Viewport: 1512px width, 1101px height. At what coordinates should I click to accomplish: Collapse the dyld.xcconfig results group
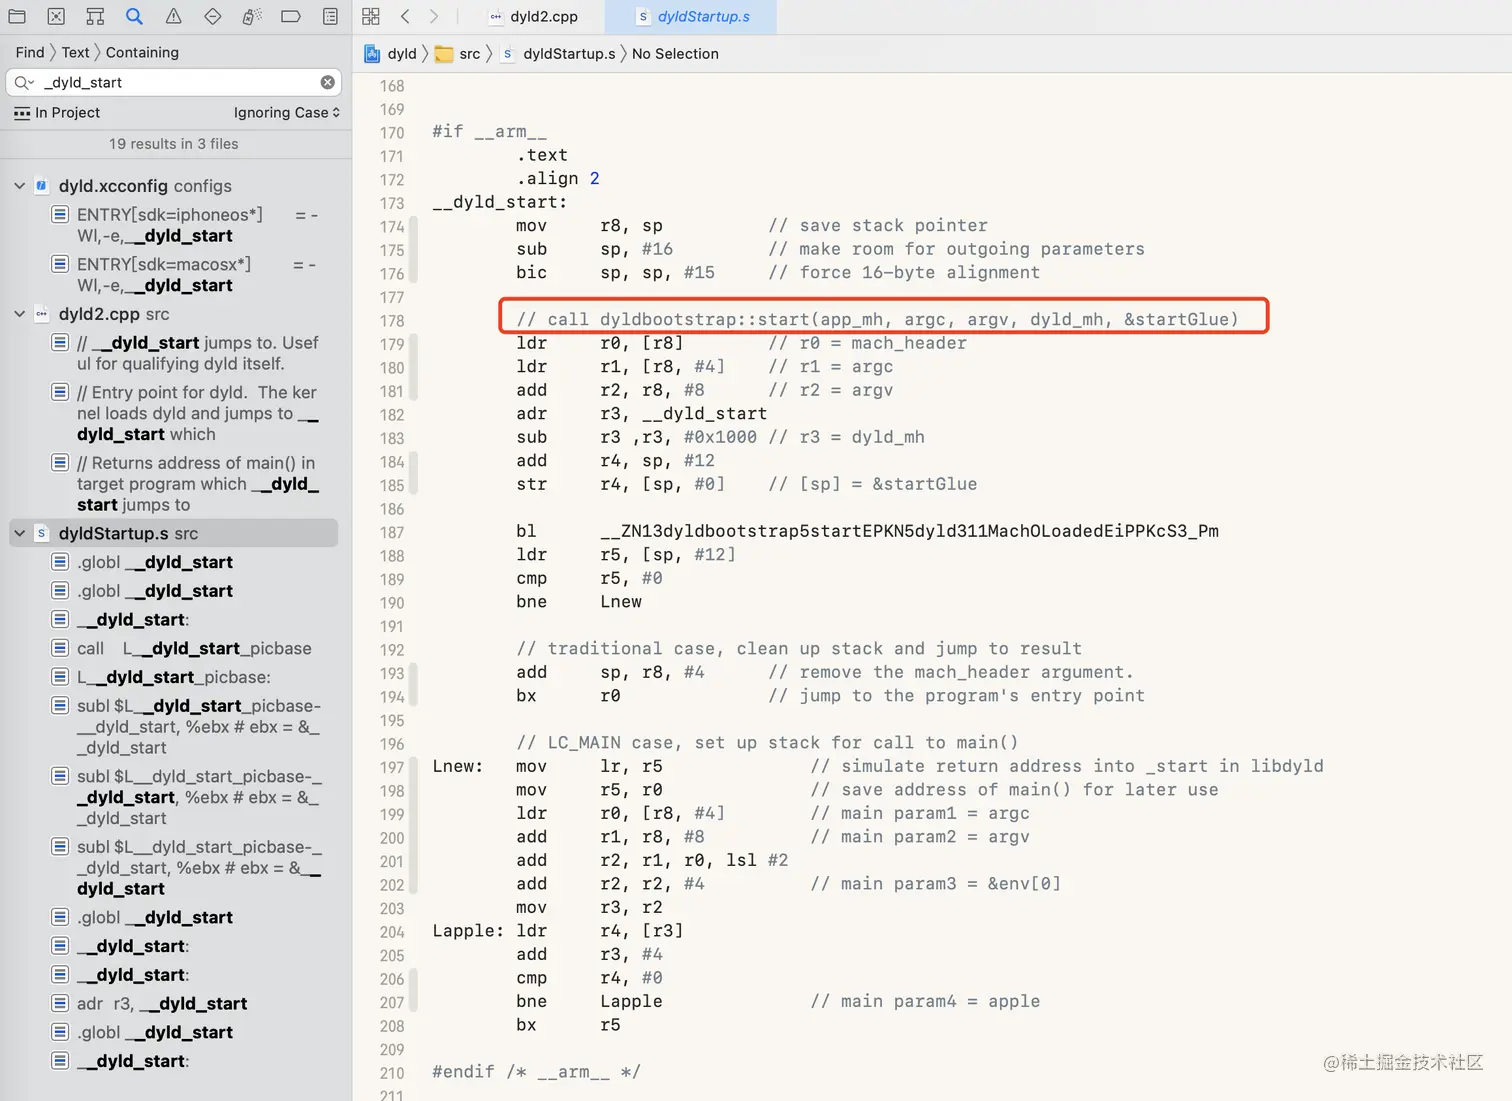(x=19, y=186)
